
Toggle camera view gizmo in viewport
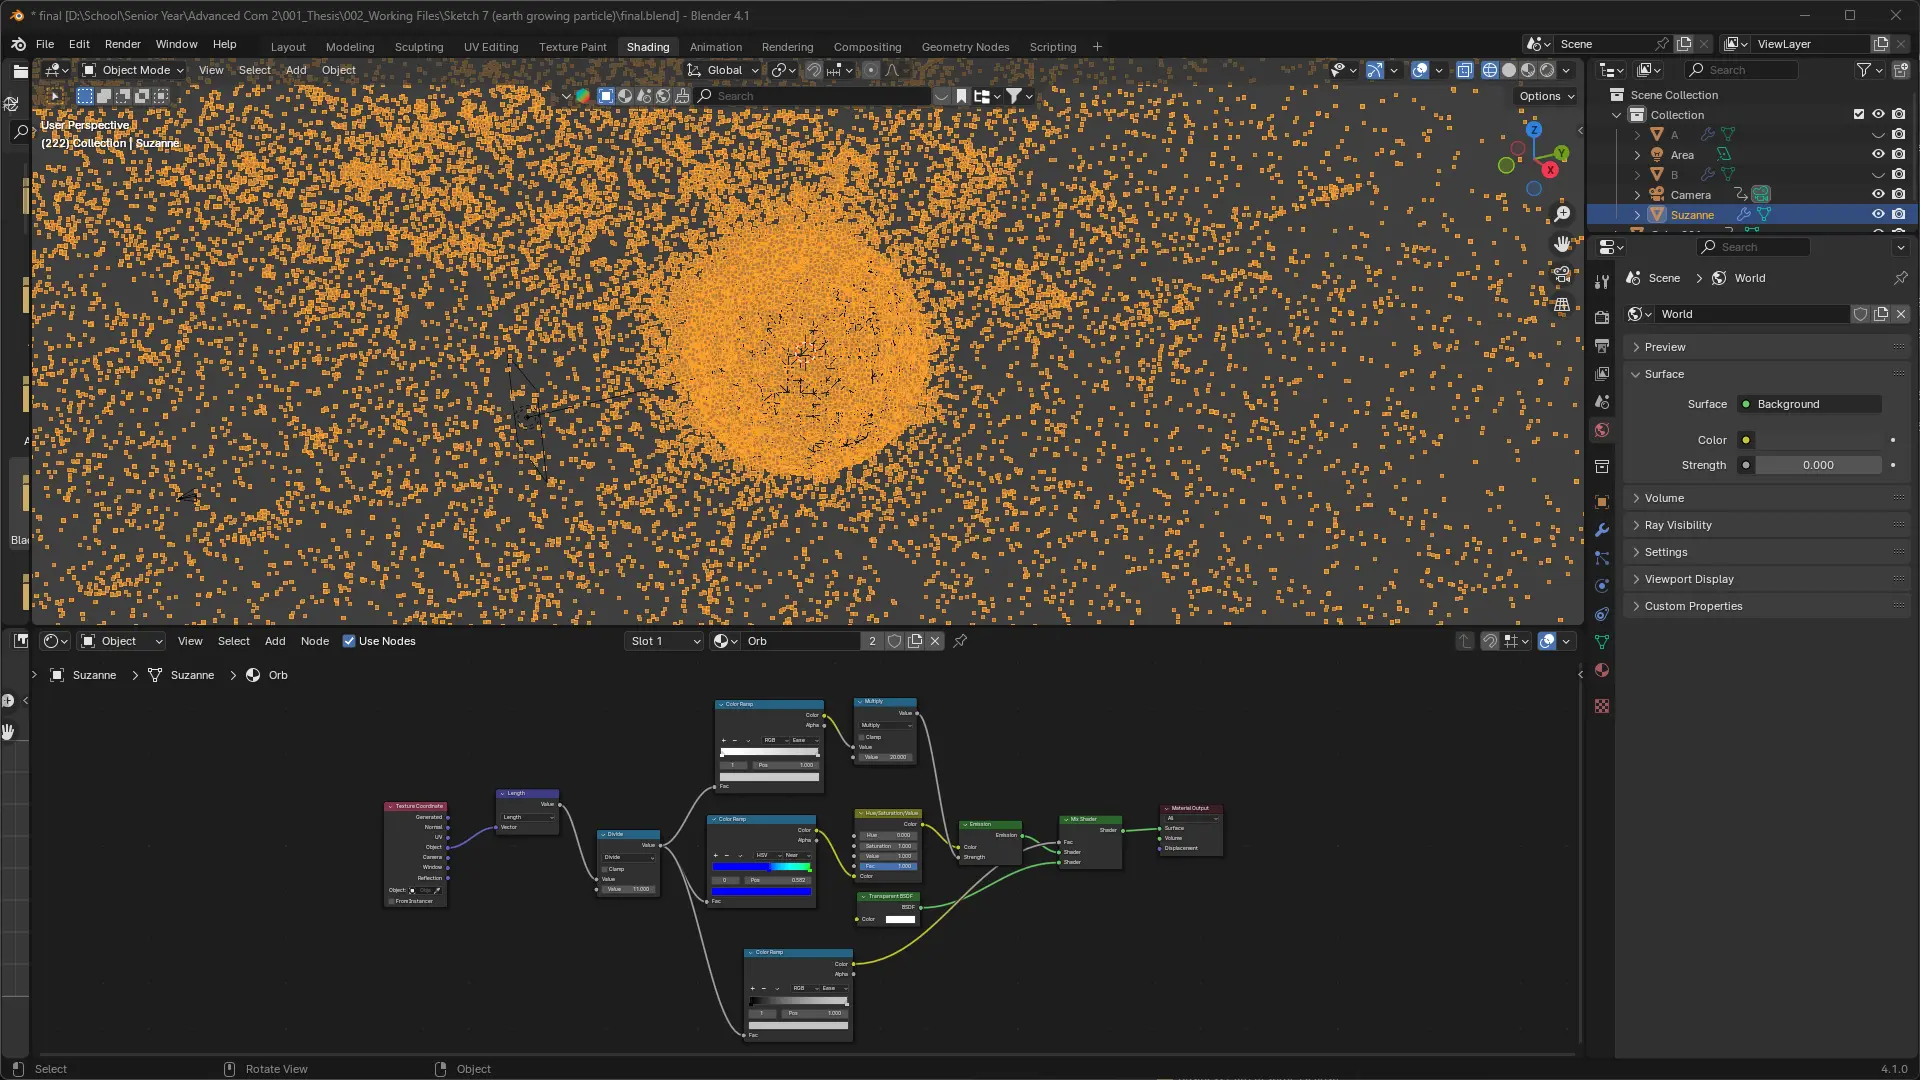point(1562,274)
